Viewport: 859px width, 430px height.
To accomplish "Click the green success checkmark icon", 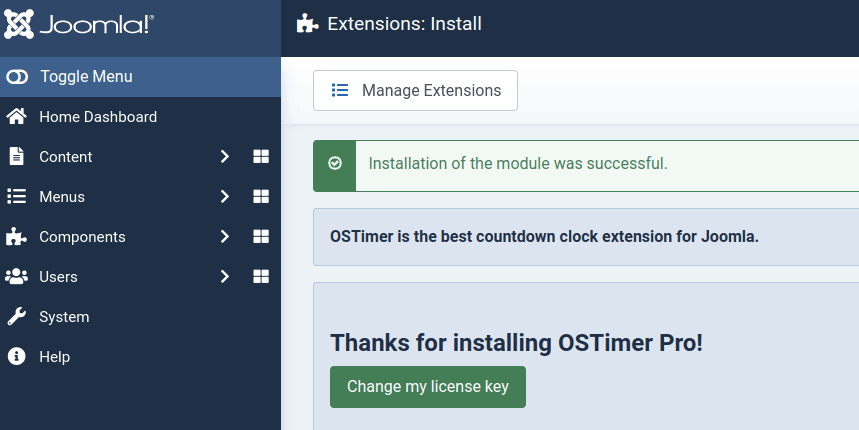I will click(335, 163).
